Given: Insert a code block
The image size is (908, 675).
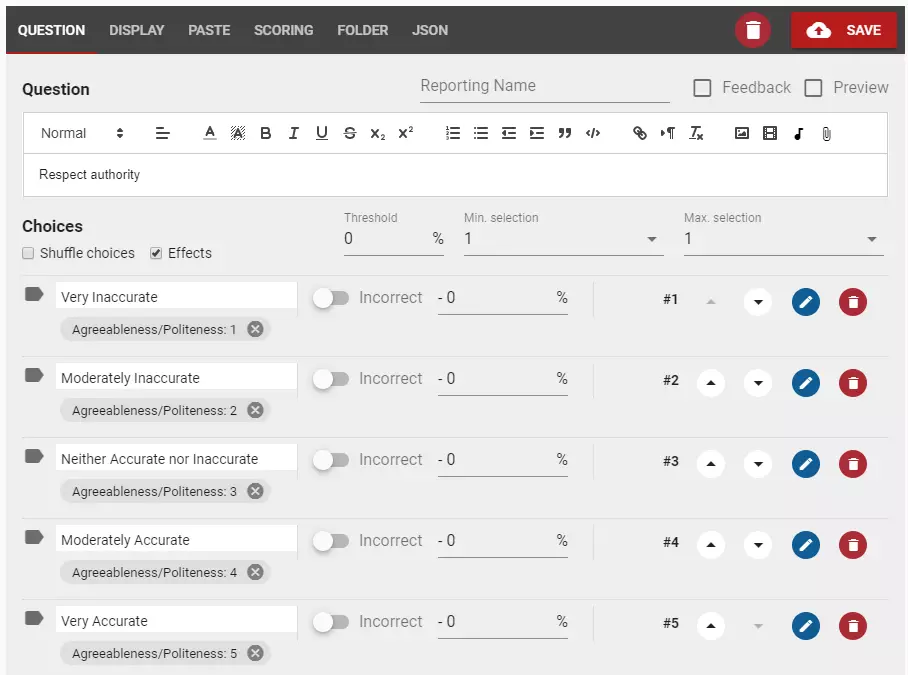Looking at the screenshot, I should [x=593, y=133].
